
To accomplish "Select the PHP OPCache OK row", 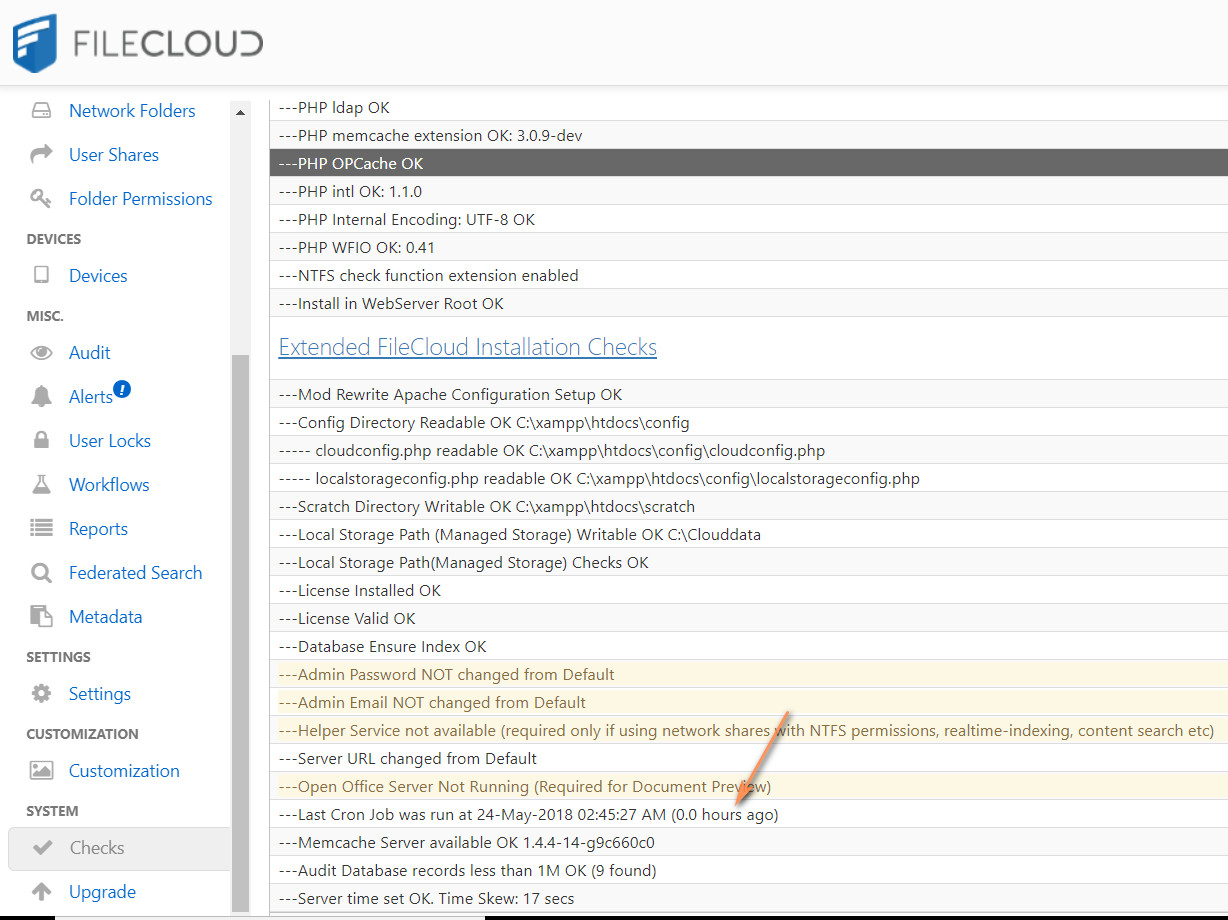I will click(748, 163).
